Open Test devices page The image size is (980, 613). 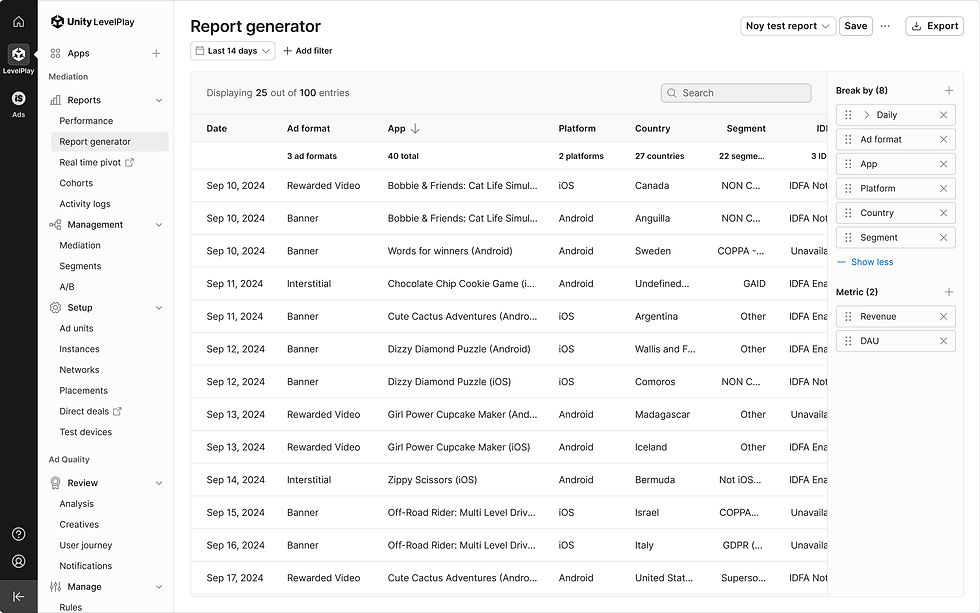86,432
